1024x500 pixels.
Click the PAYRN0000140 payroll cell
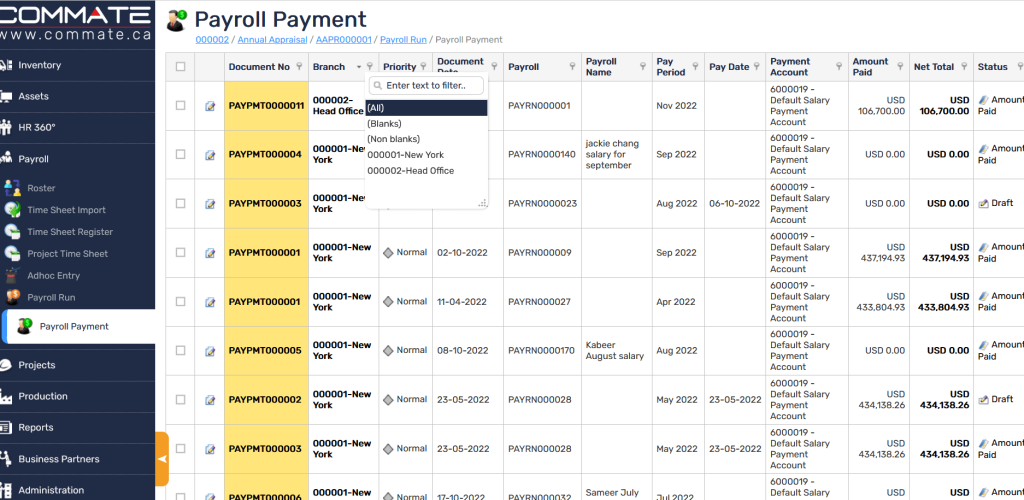click(x=541, y=155)
